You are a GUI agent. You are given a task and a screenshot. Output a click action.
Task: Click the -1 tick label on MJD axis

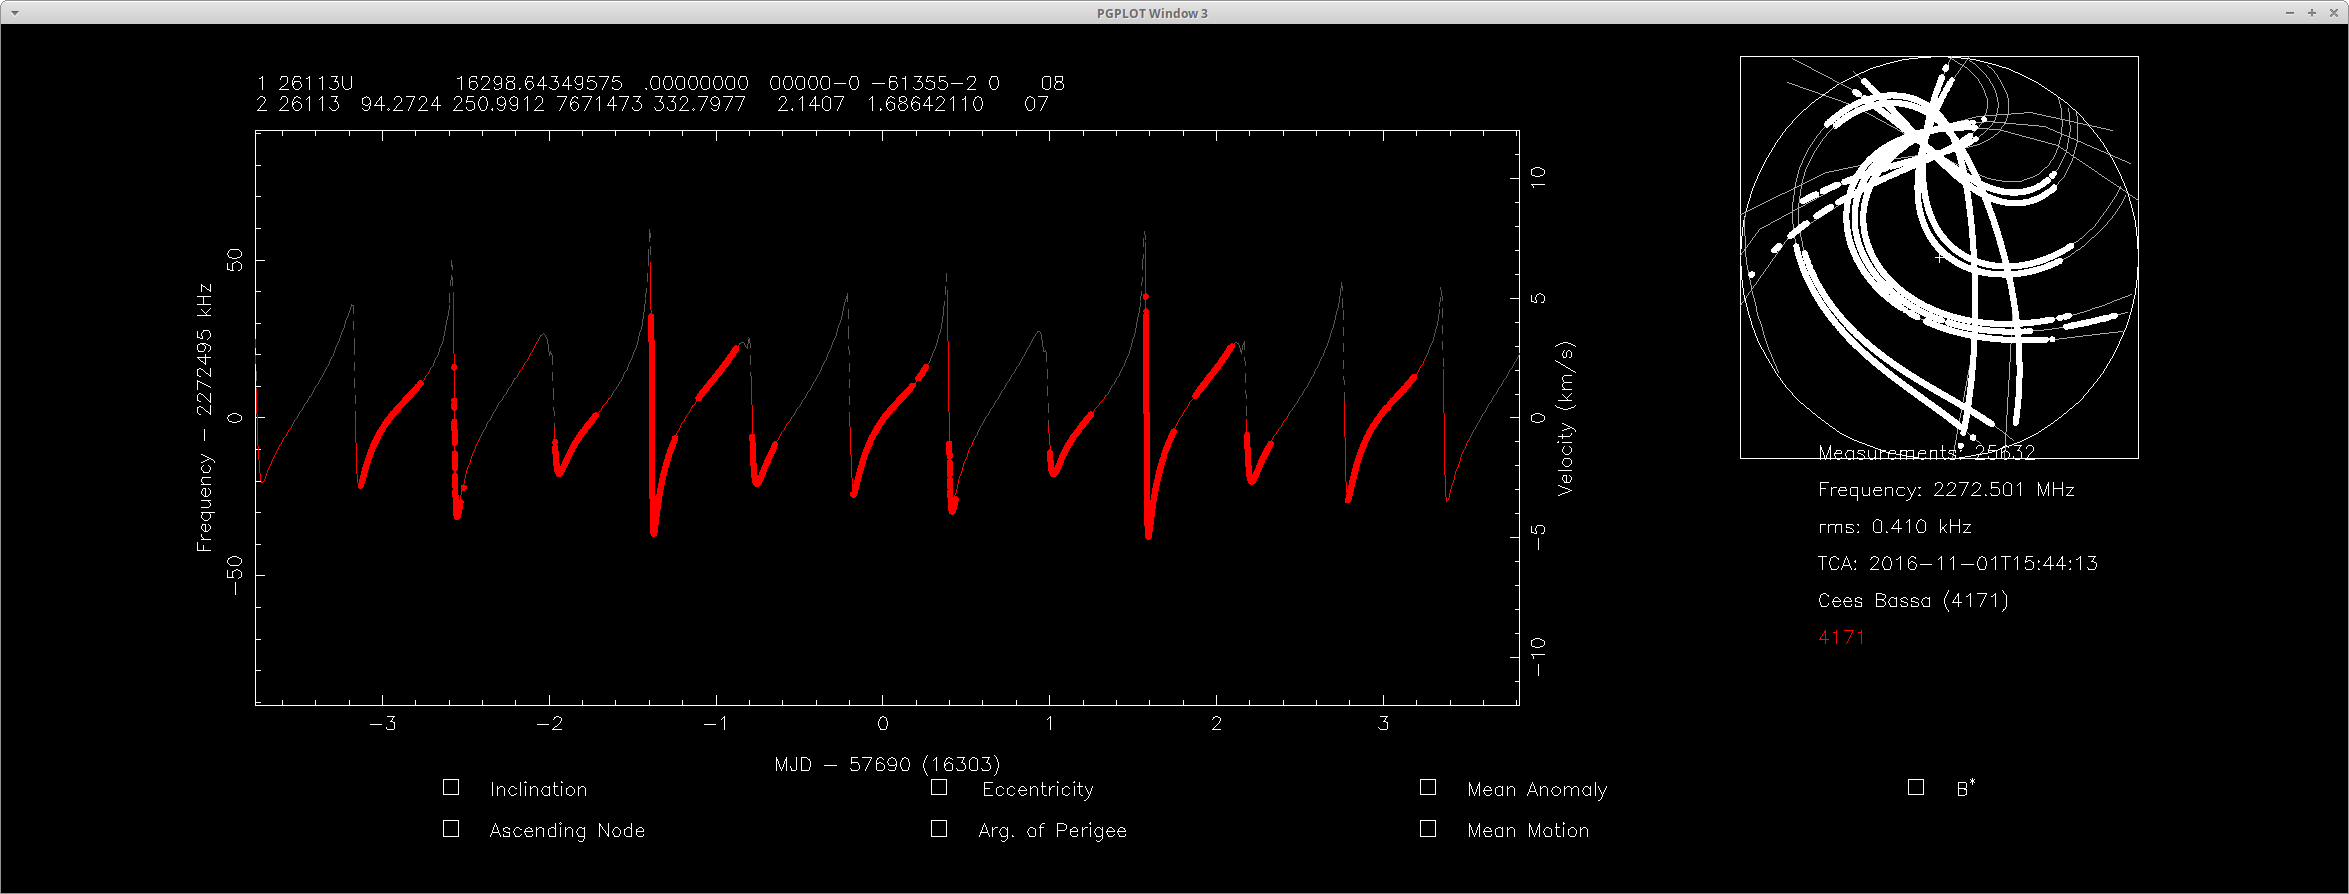pos(716,724)
